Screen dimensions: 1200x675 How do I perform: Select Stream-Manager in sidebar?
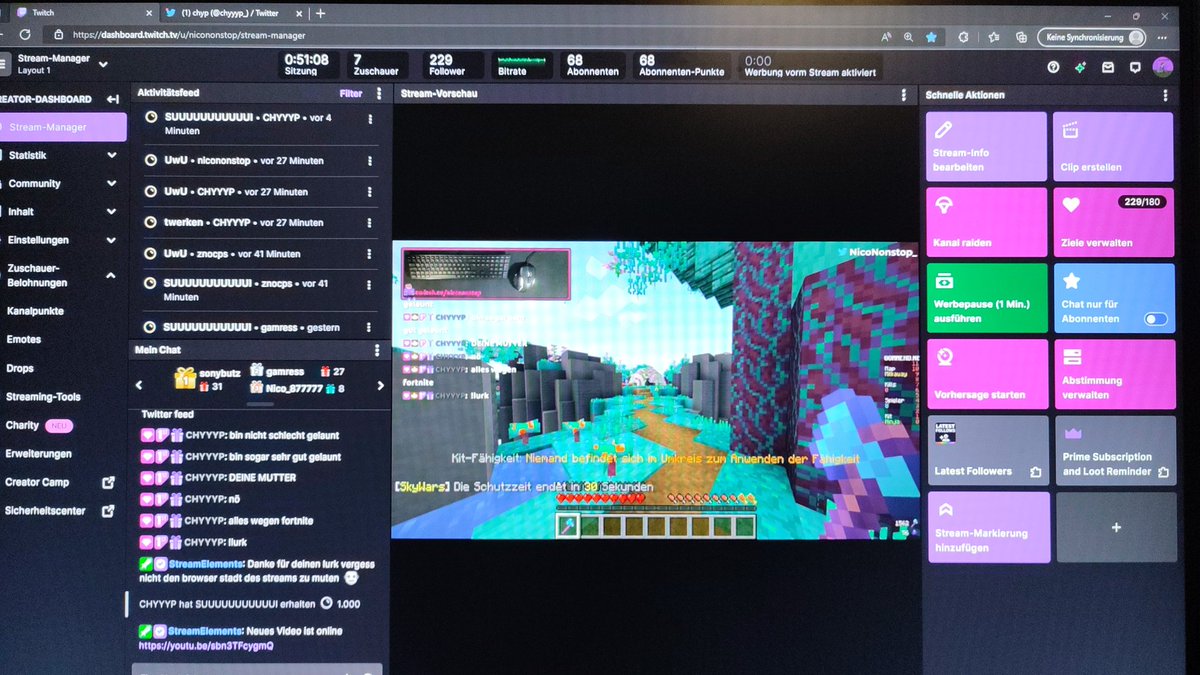(x=62, y=127)
